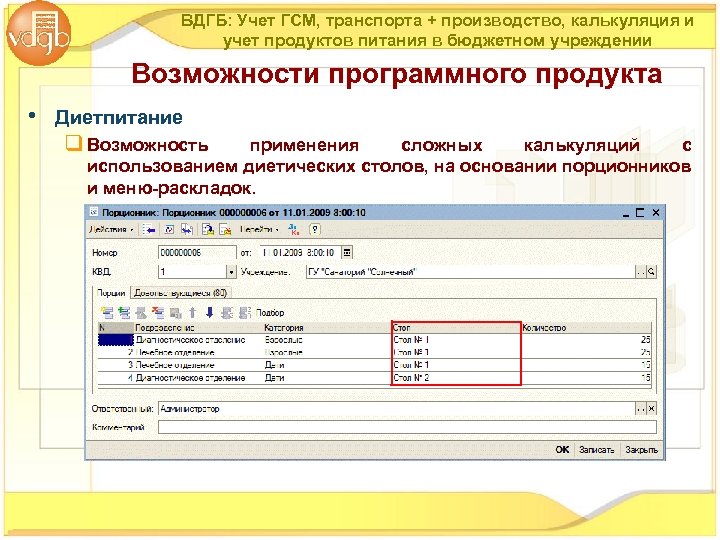Screen dimensions: 720x540
Task: Click the Количество column header
Action: (x=586, y=328)
